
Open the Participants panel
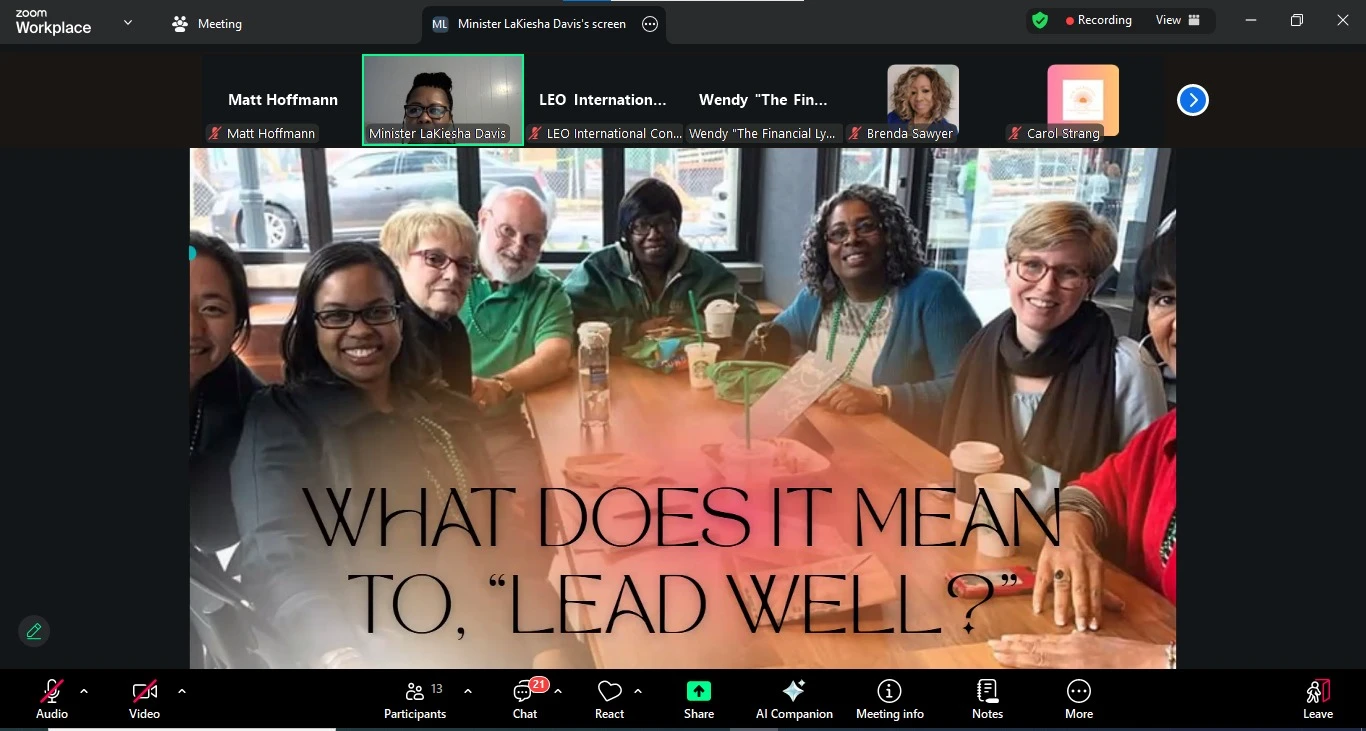(x=415, y=699)
